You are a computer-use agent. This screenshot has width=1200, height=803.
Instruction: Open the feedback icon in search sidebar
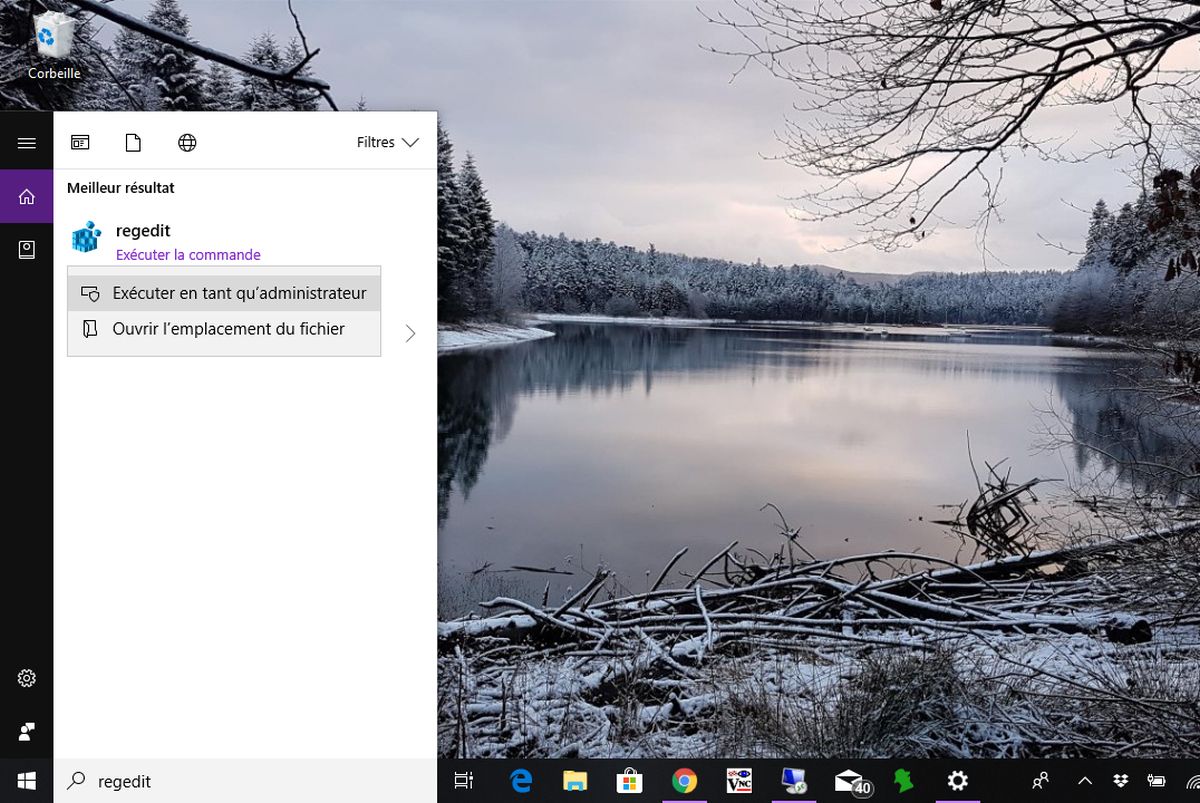tap(27, 732)
